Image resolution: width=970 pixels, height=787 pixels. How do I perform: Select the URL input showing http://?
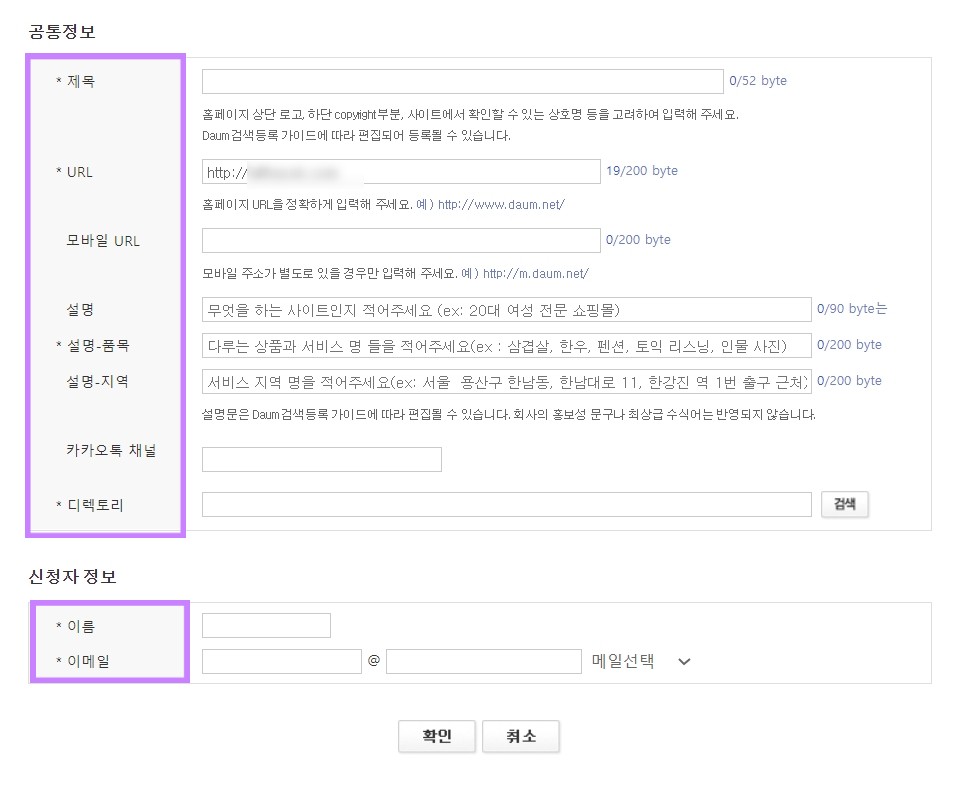click(x=400, y=171)
